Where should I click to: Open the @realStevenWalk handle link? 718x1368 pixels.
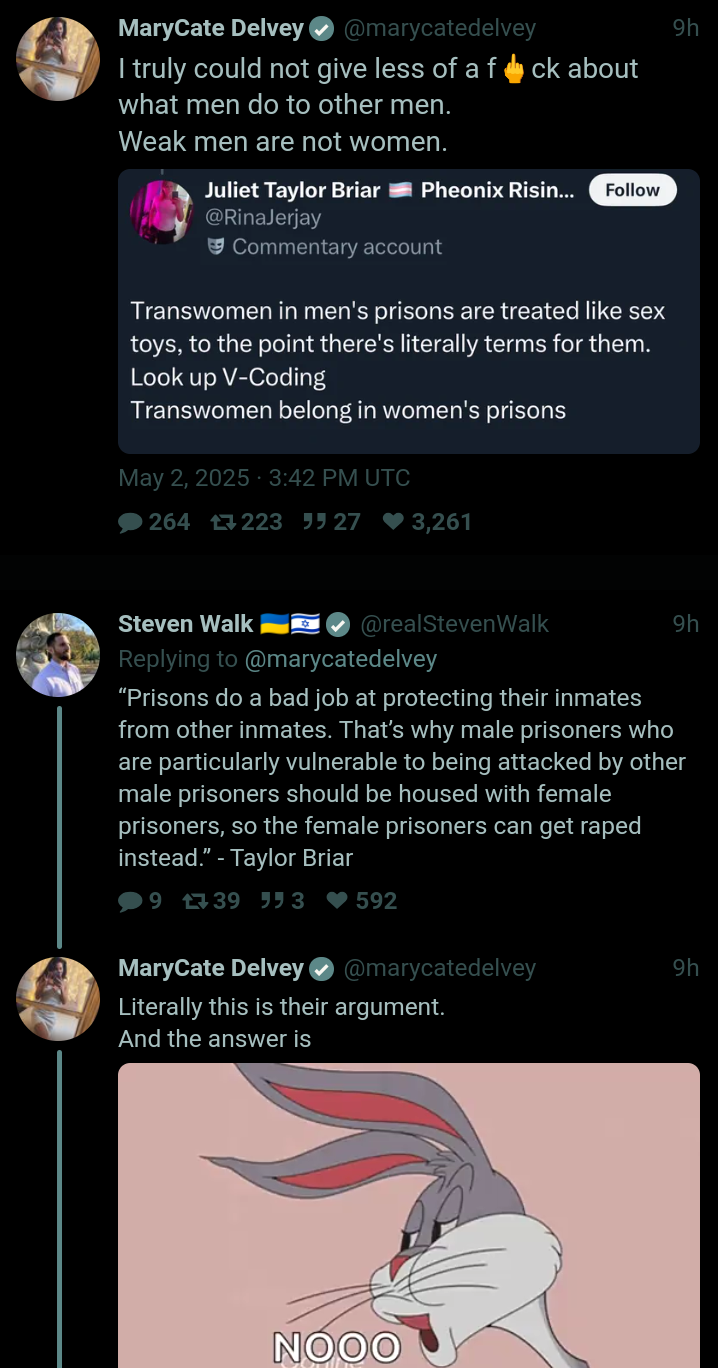click(x=453, y=624)
